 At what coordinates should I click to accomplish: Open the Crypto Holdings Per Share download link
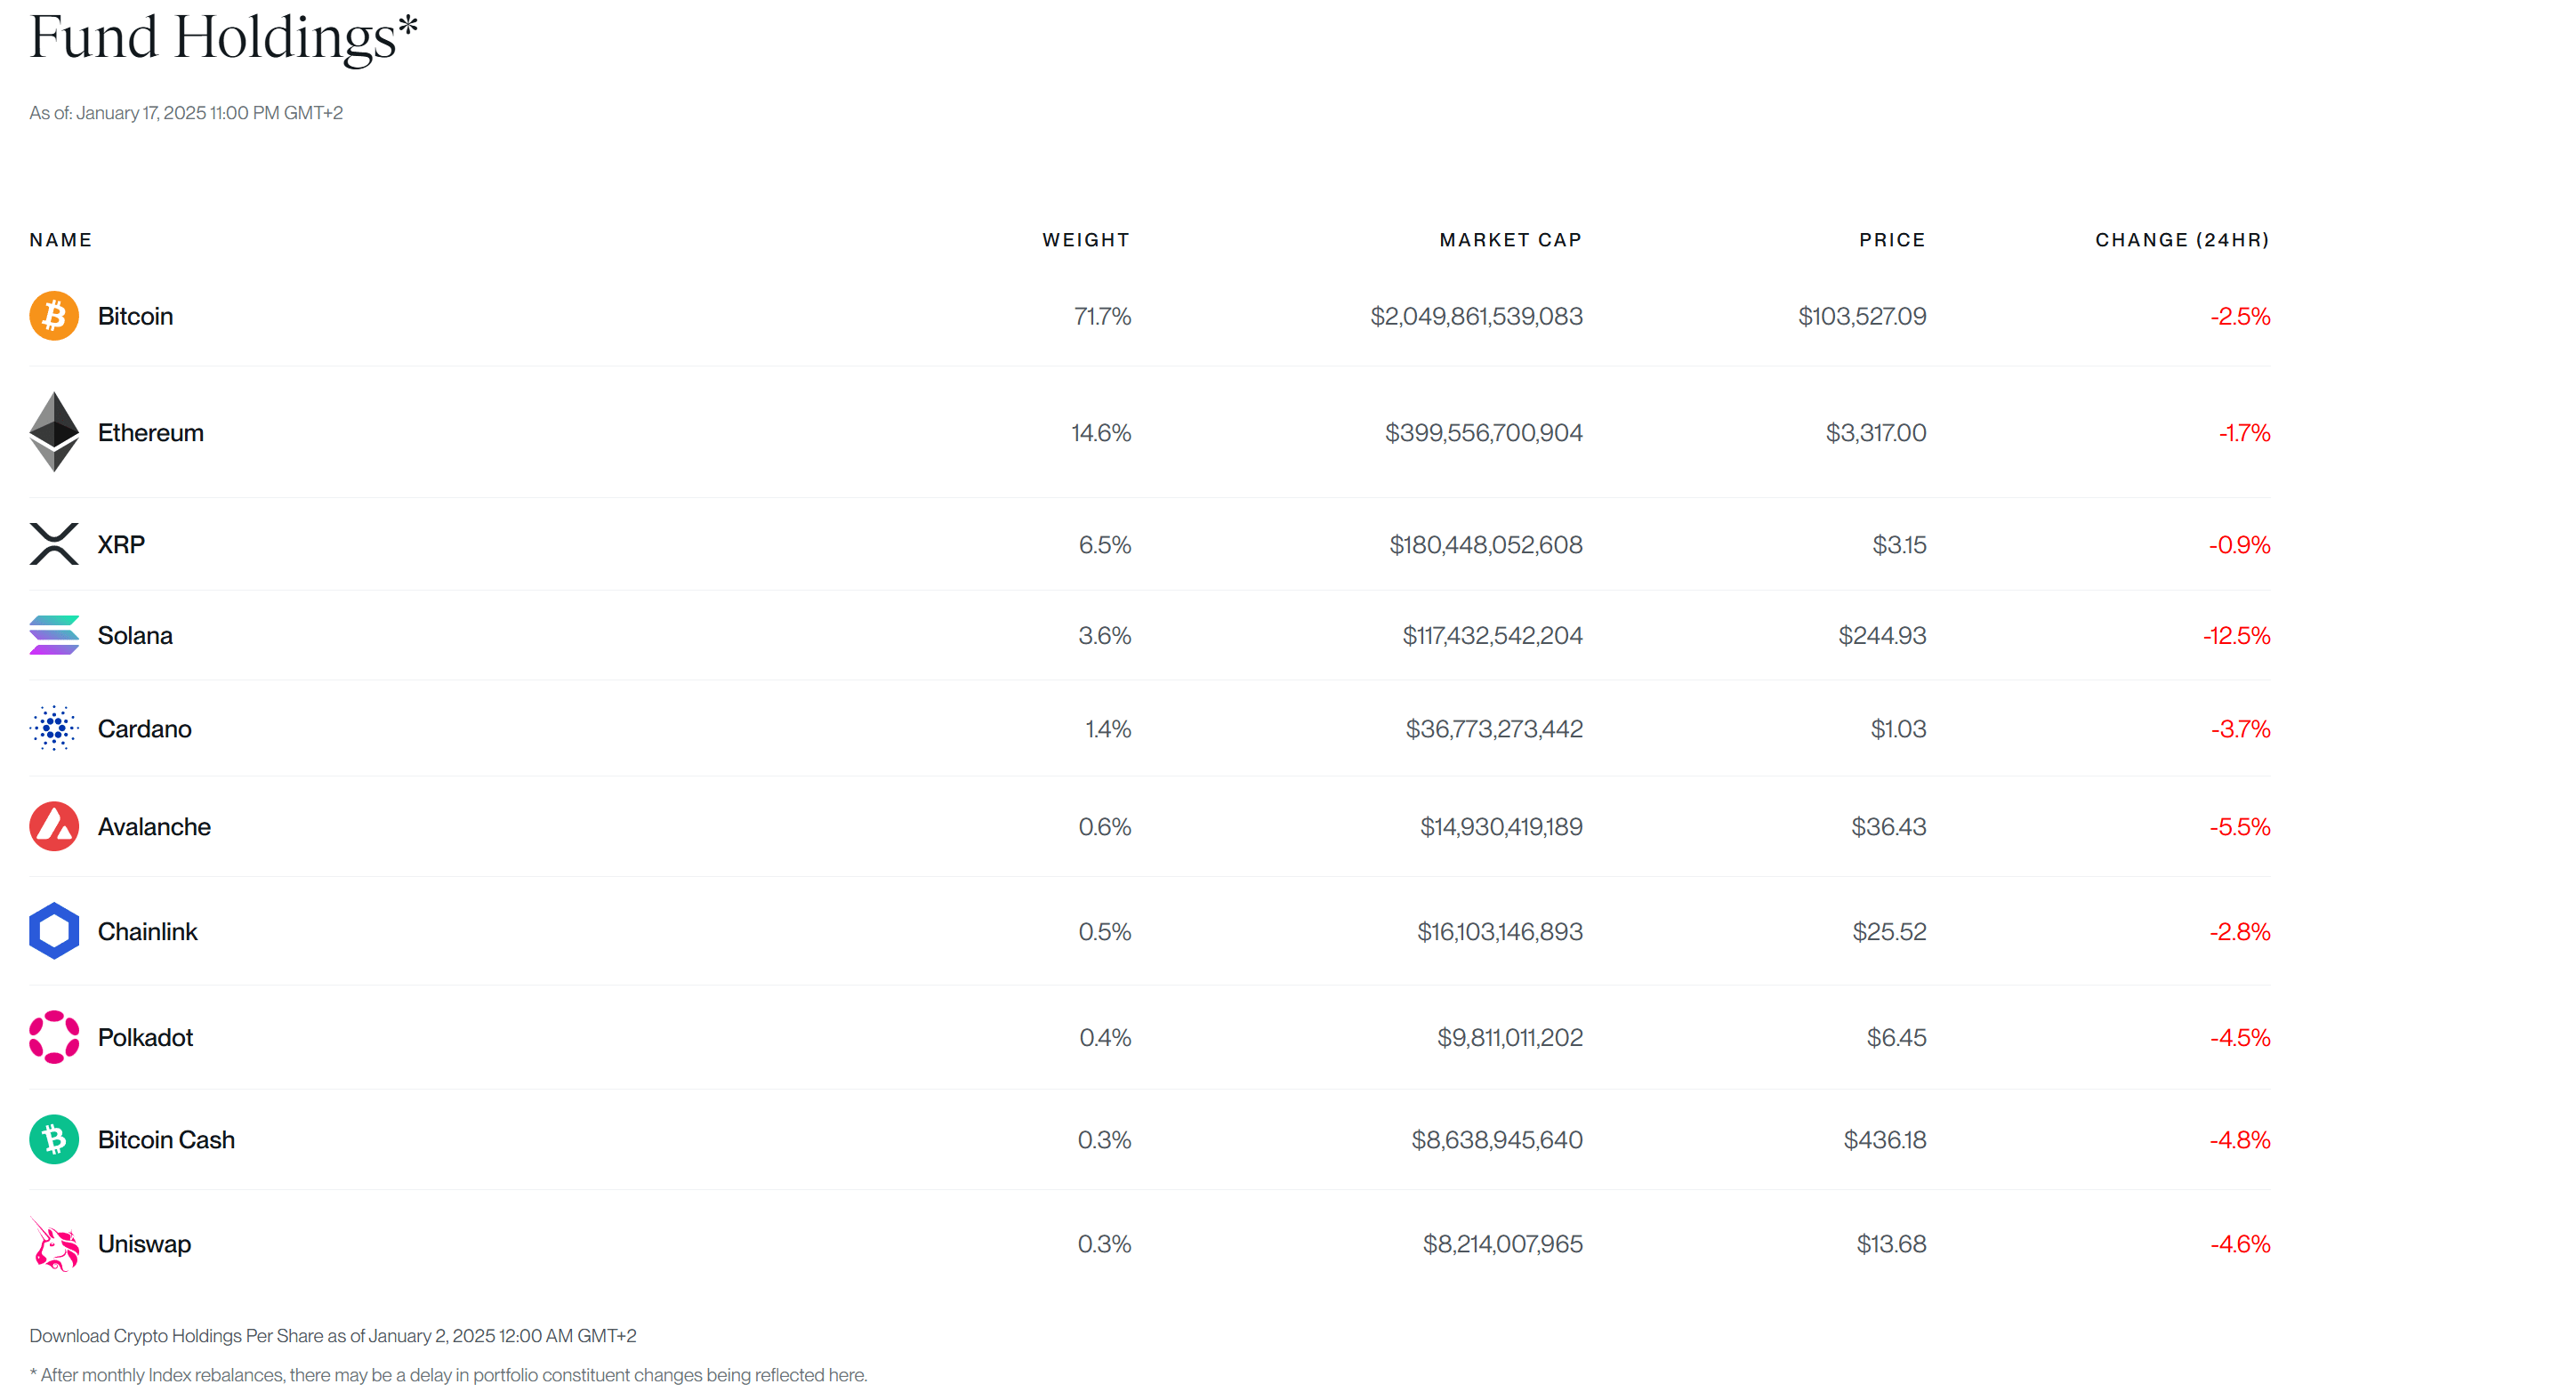pyautogui.click(x=333, y=1335)
